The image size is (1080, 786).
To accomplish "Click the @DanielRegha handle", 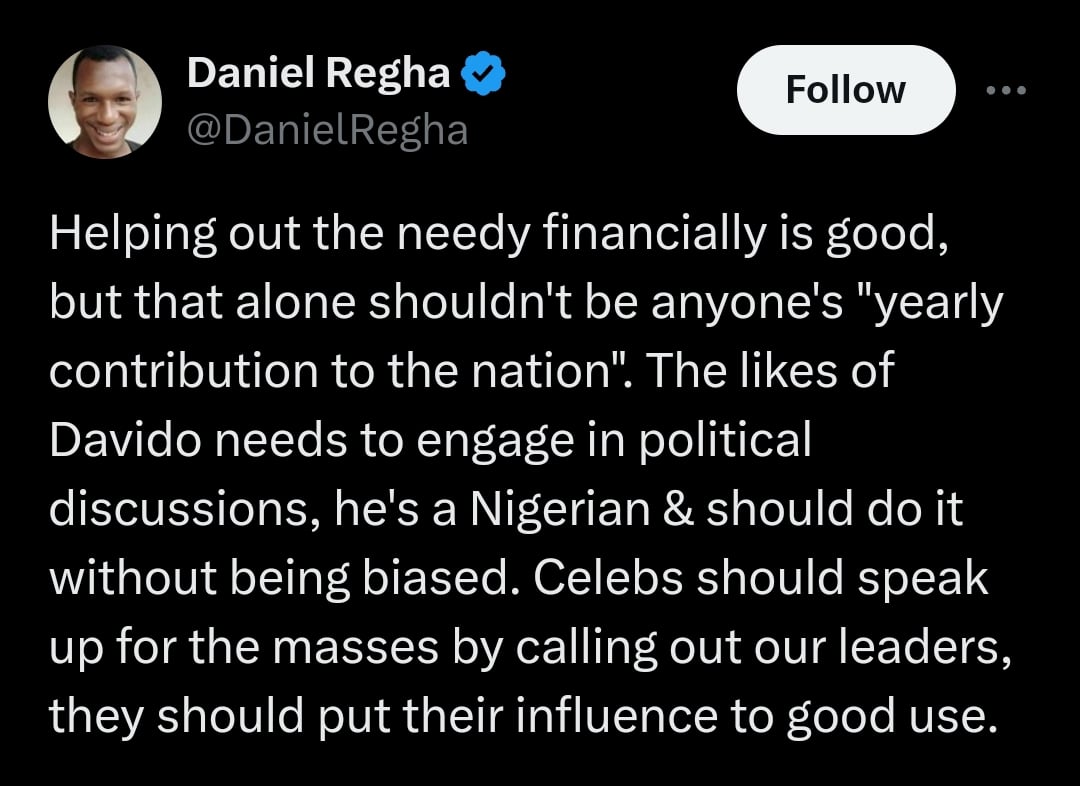I will point(327,129).
